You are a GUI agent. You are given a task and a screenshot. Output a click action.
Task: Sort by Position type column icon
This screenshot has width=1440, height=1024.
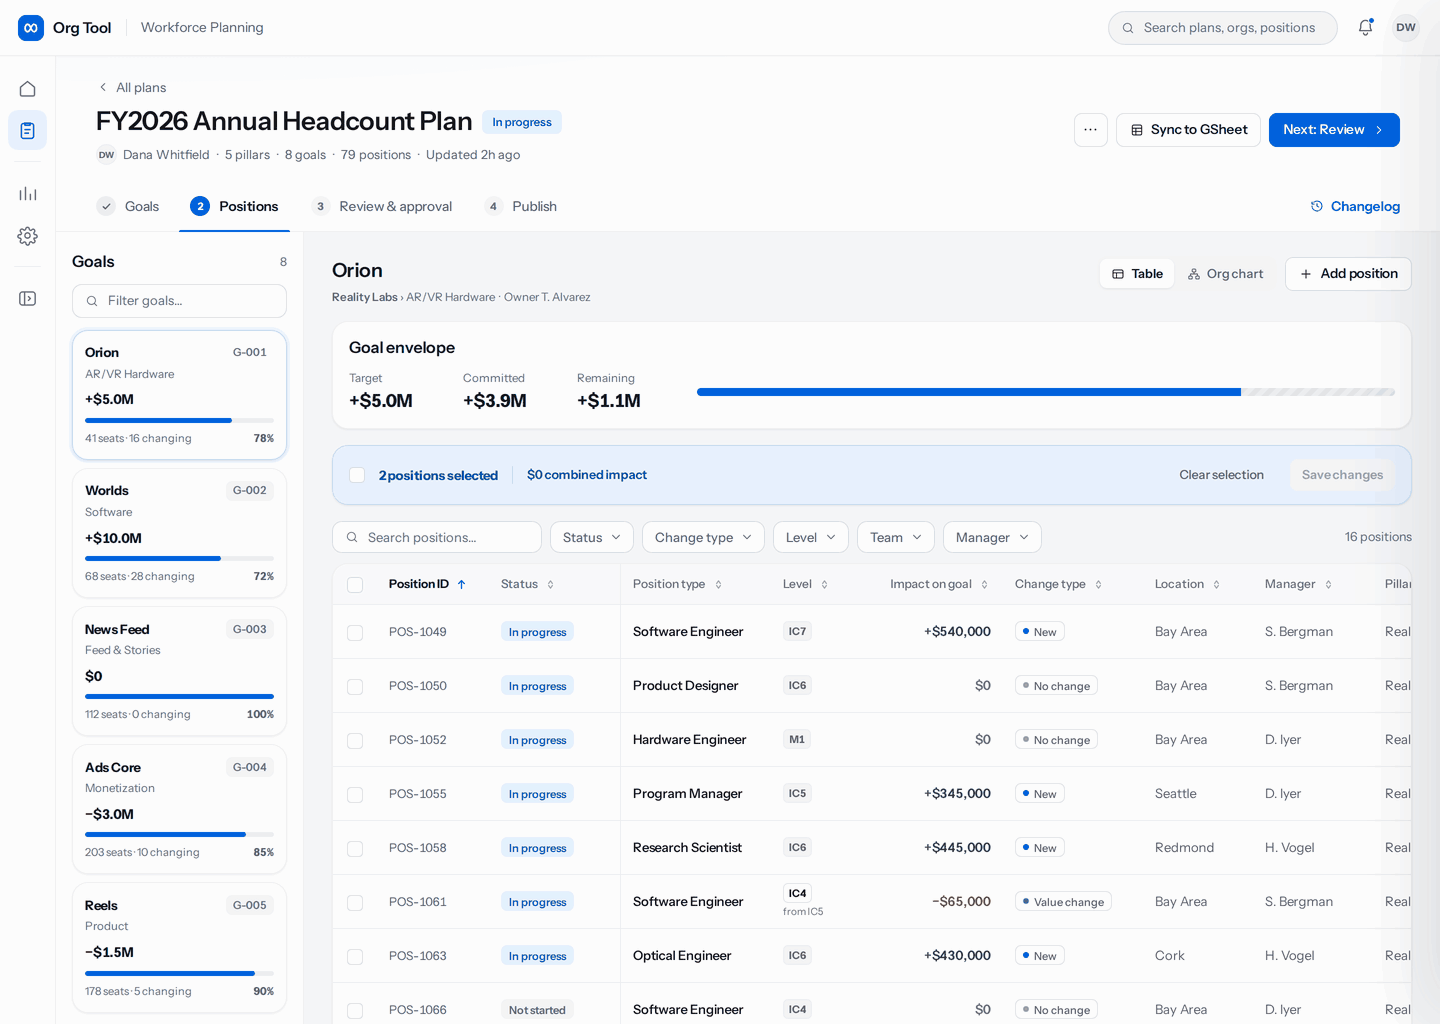(718, 585)
